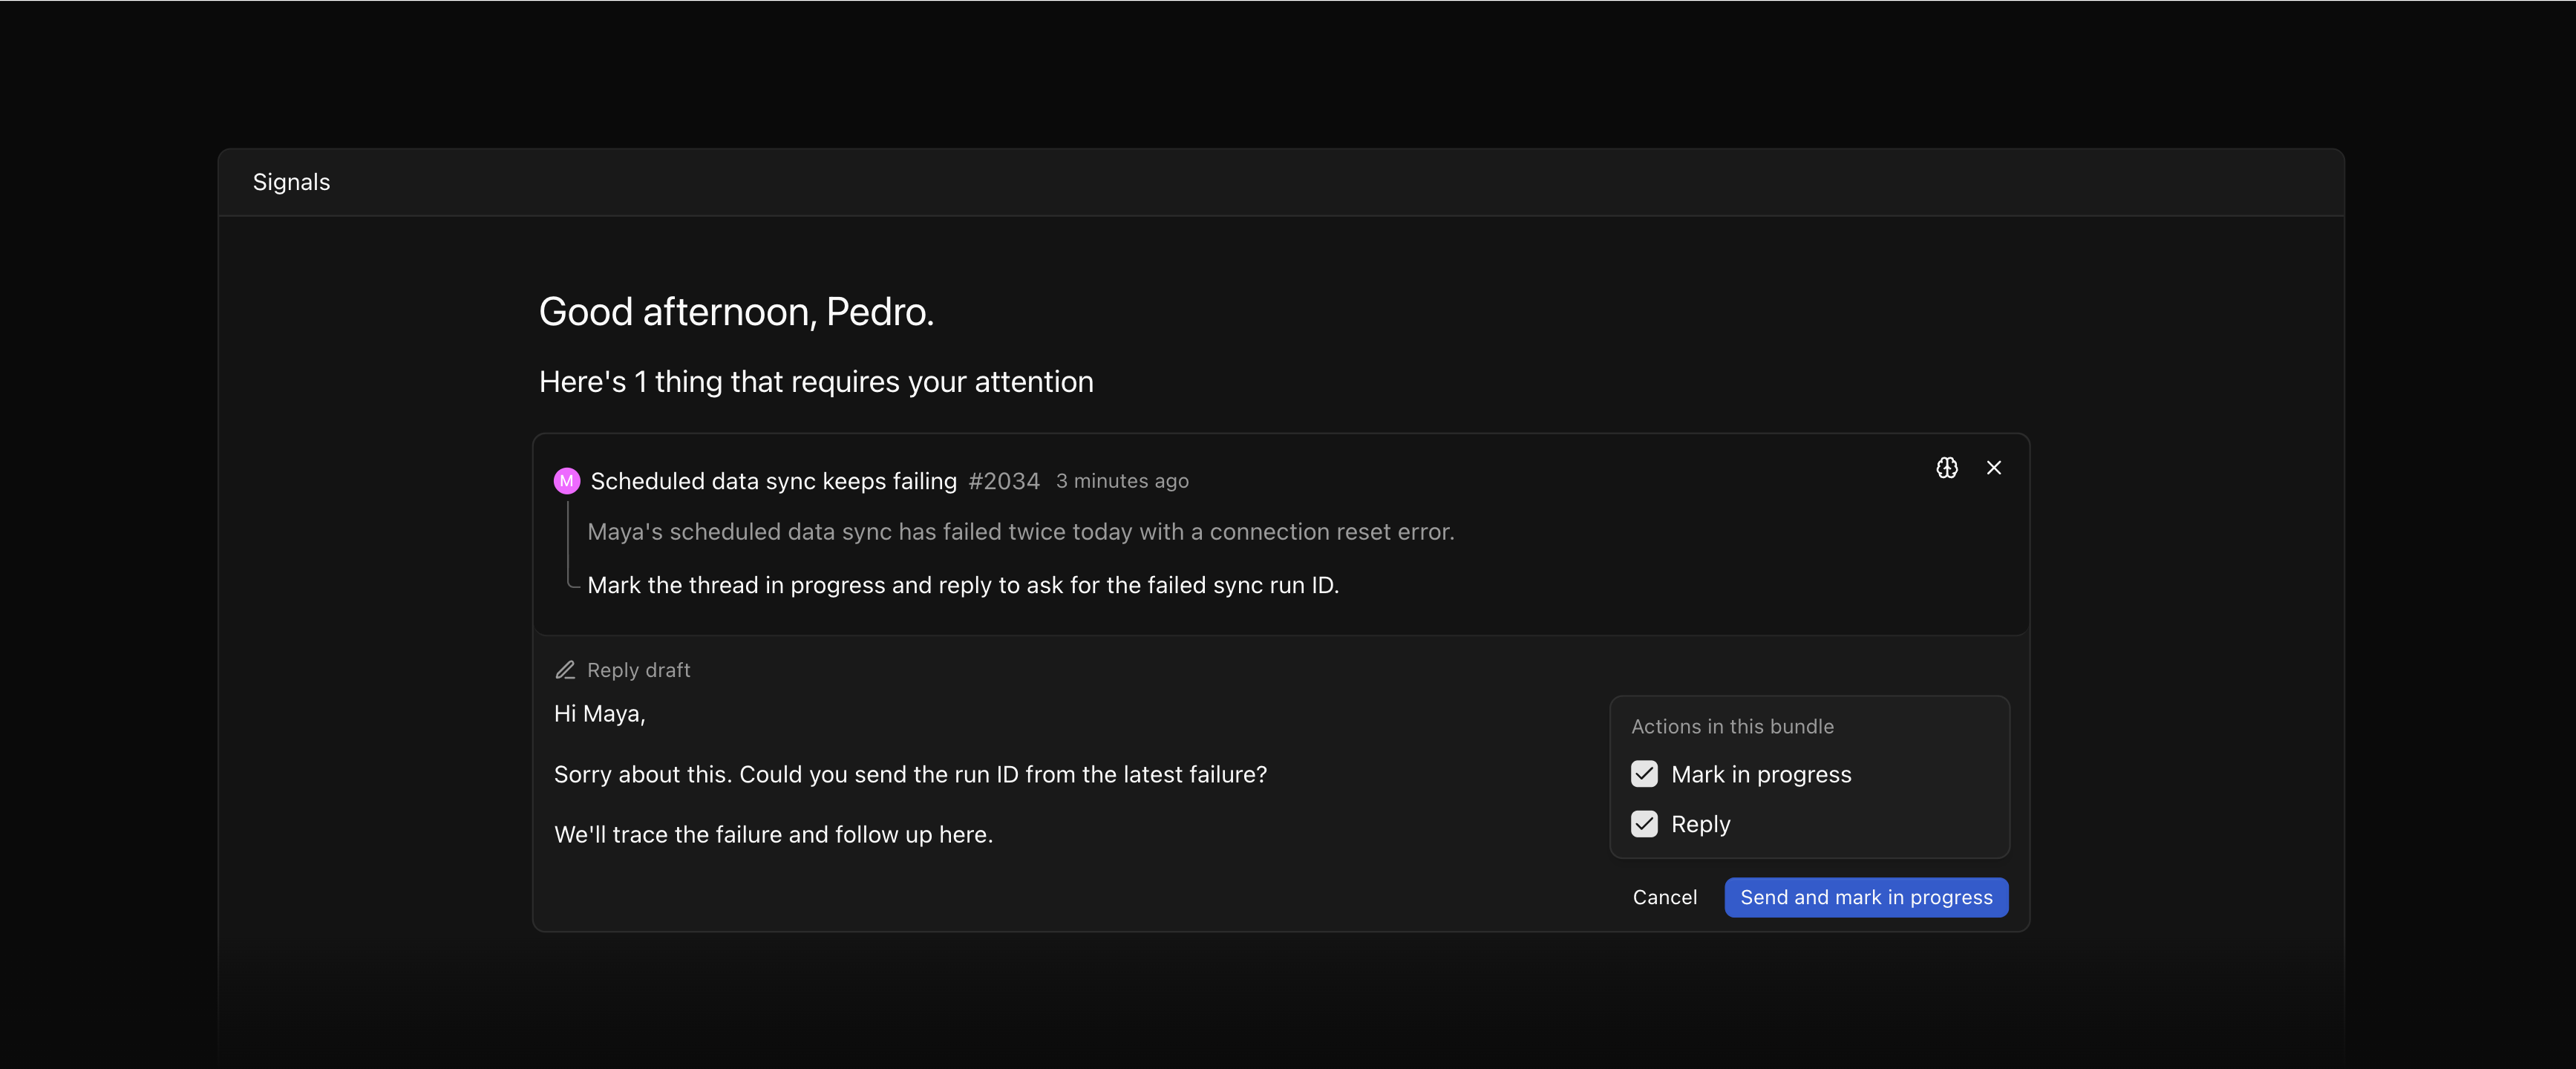Click Send and mark in progress
This screenshot has width=2576, height=1069.
point(1866,897)
